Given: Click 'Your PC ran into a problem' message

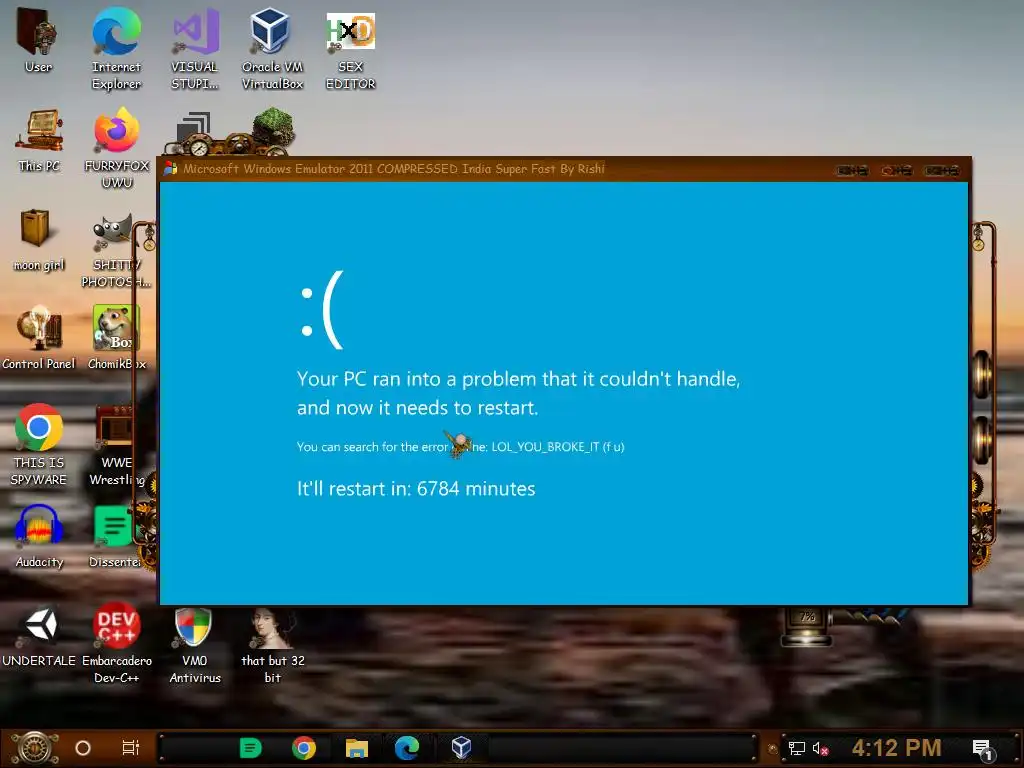Looking at the screenshot, I should 519,393.
